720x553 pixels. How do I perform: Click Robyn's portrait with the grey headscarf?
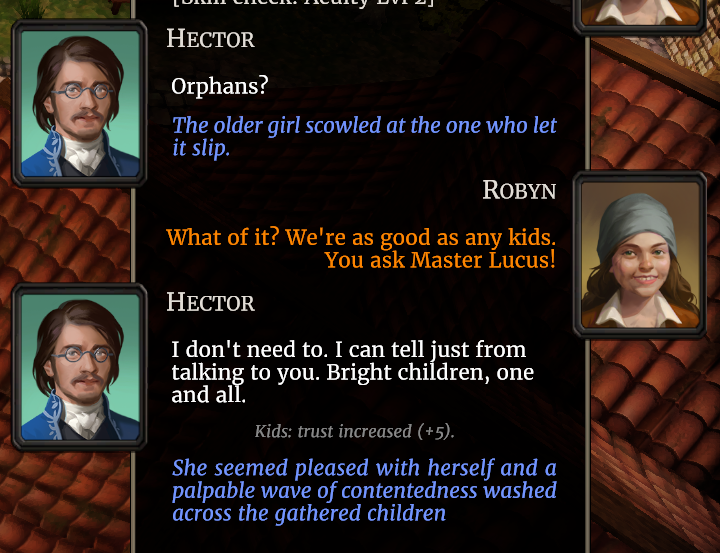tap(640, 255)
